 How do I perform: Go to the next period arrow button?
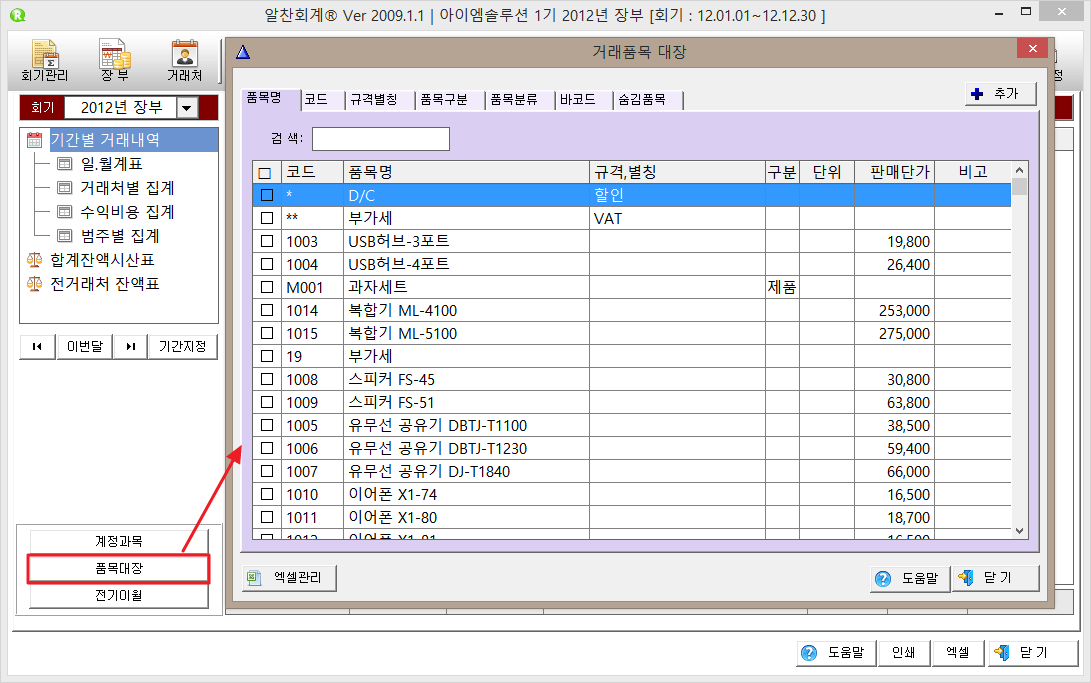(131, 346)
